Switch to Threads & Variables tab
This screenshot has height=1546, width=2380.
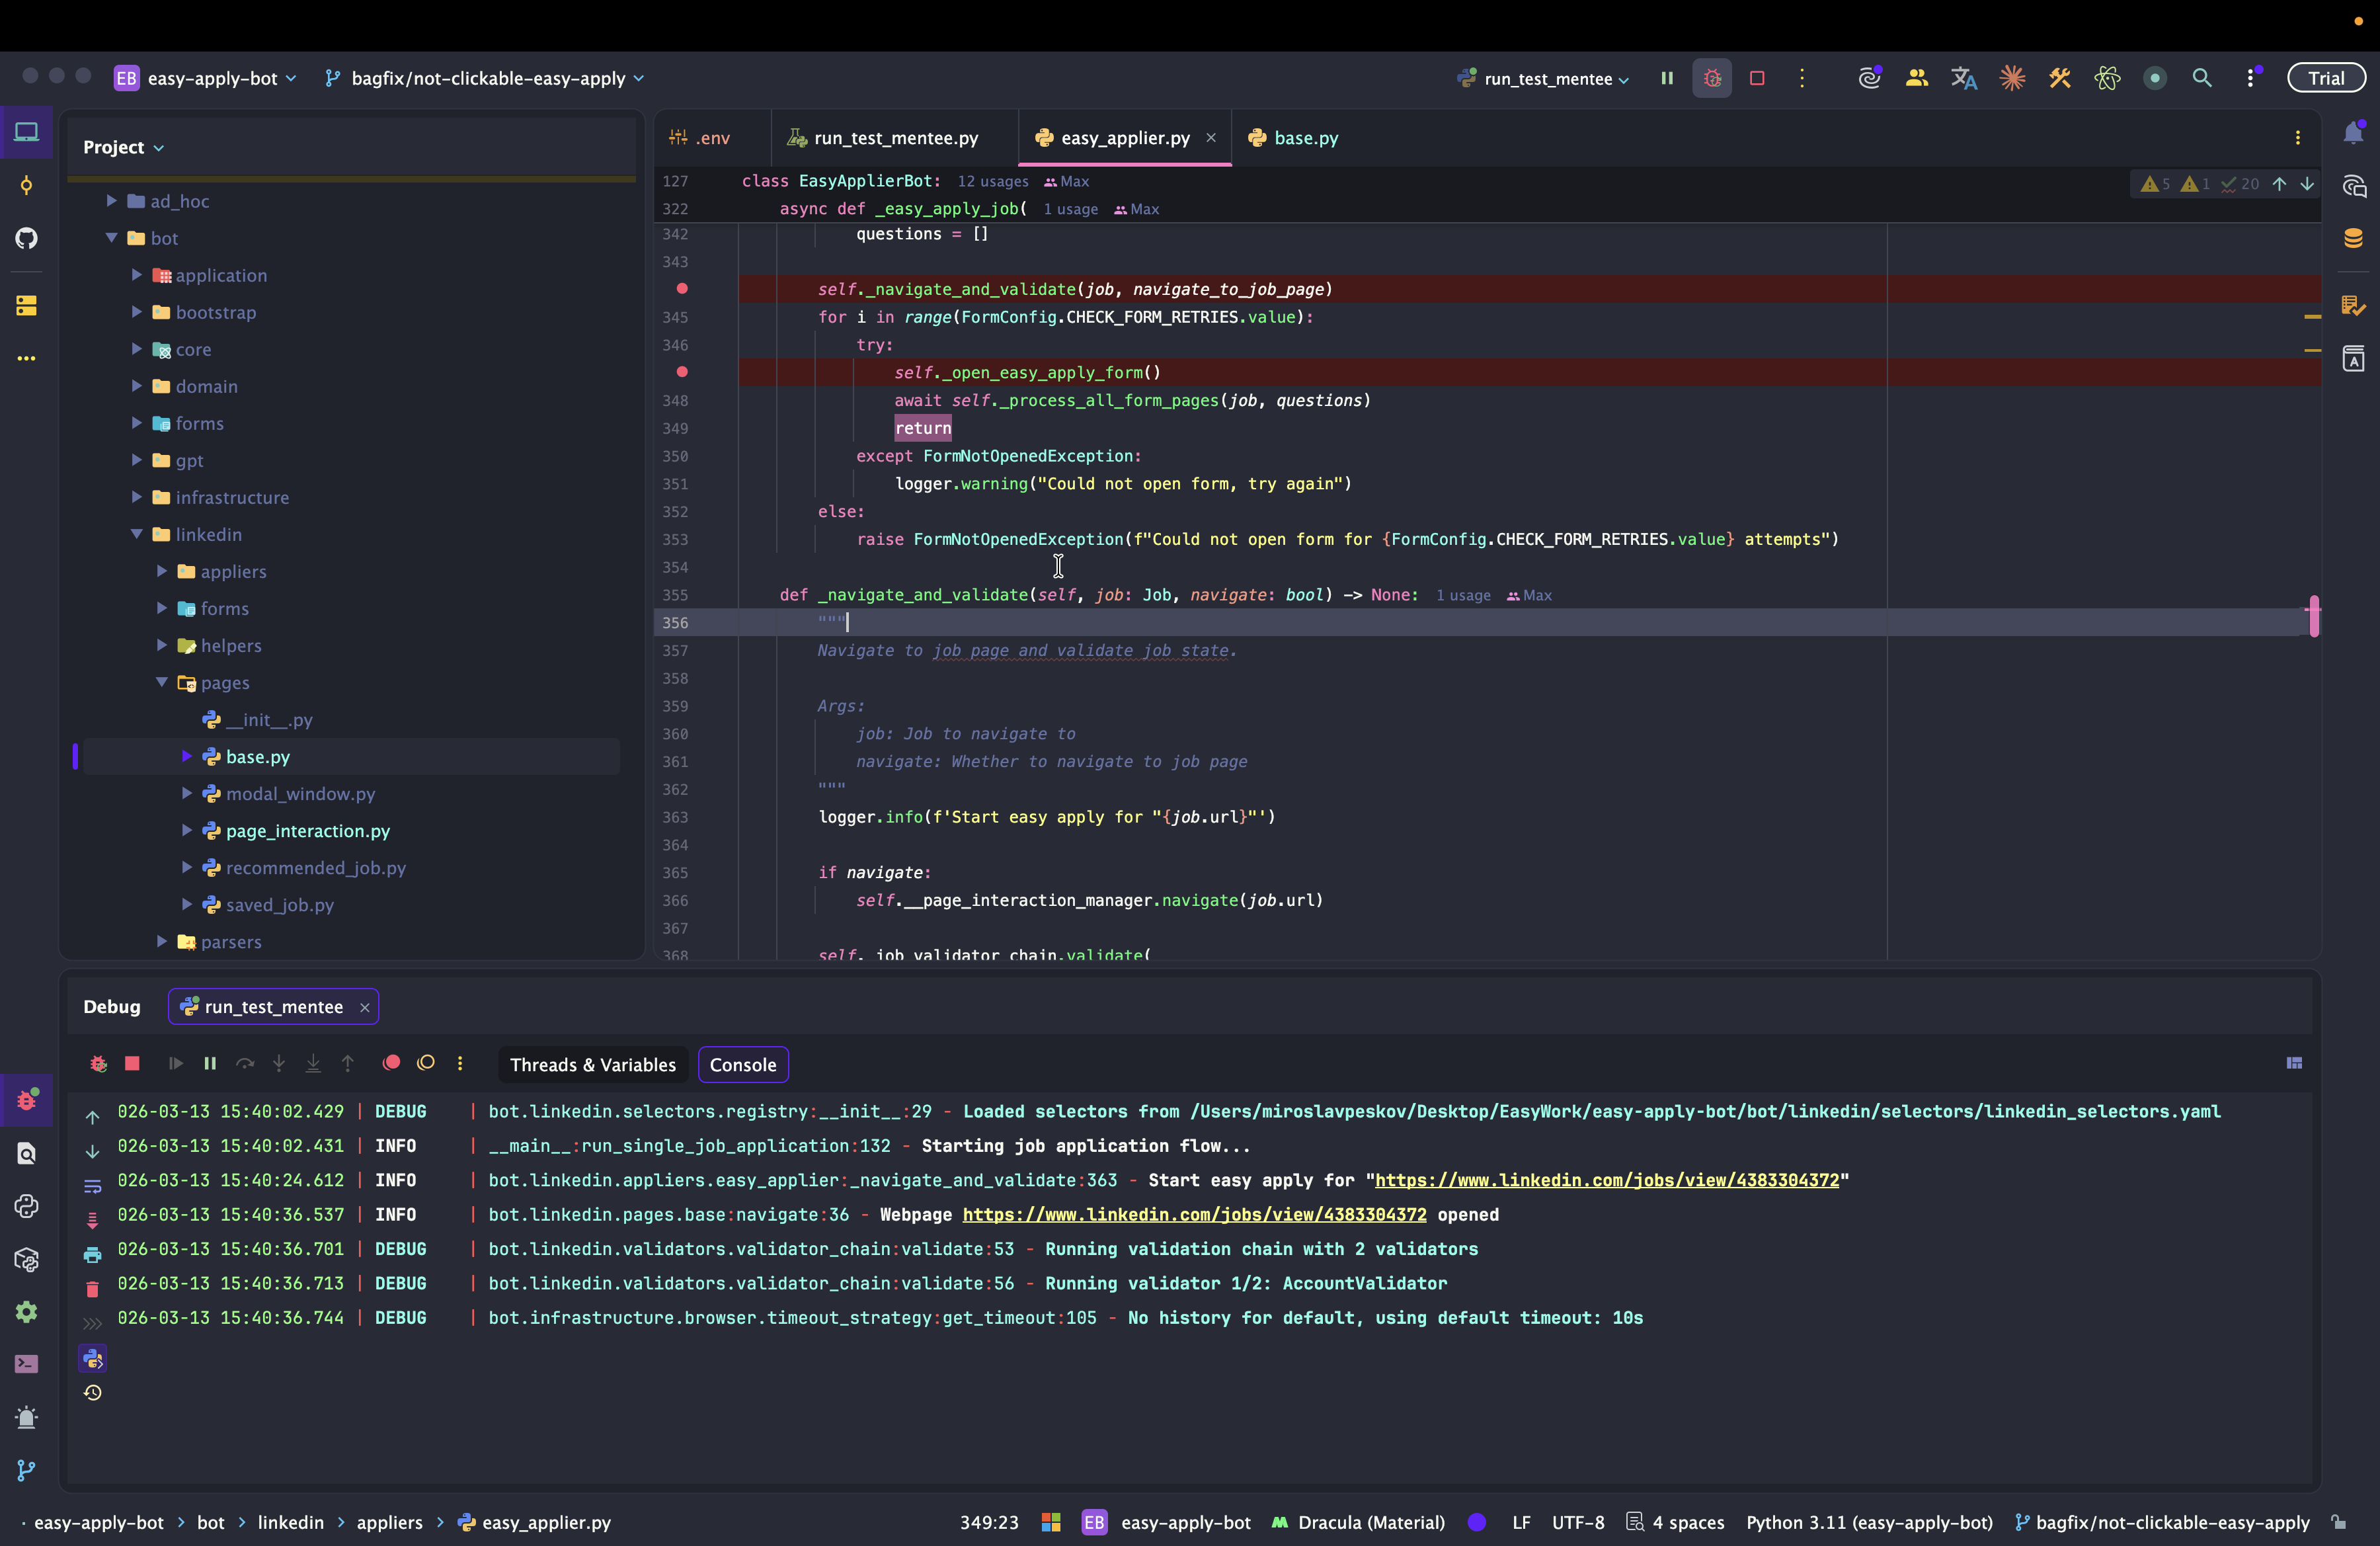point(592,1064)
